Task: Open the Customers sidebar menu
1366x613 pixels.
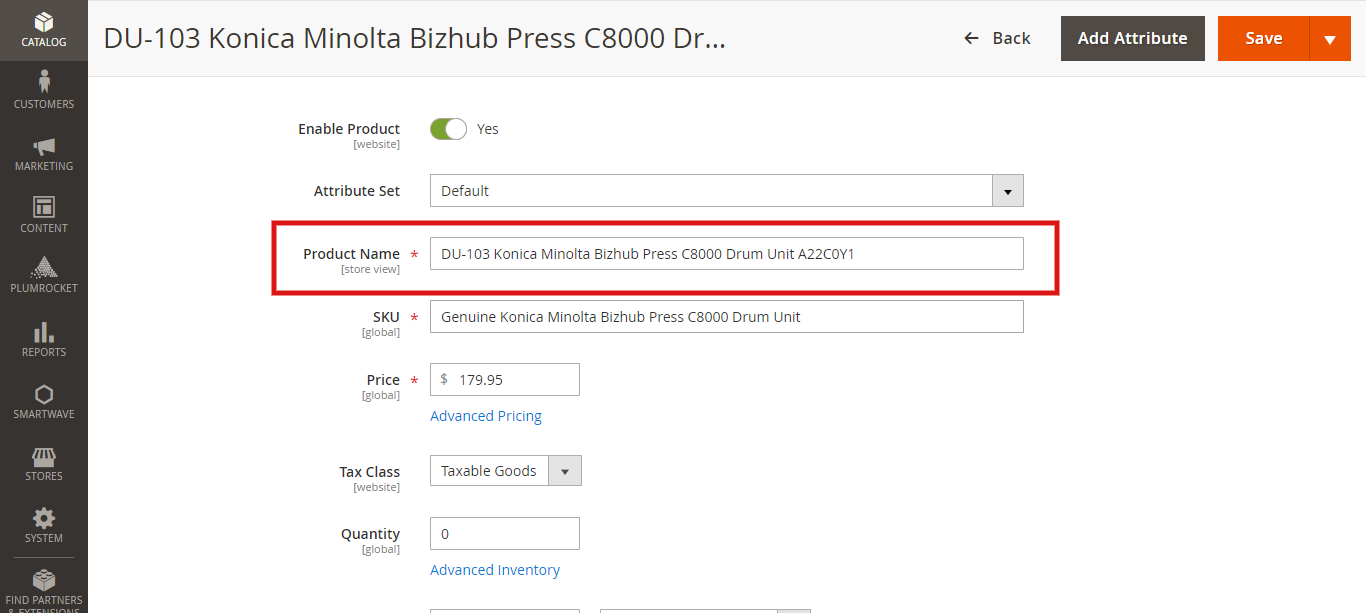Action: [x=44, y=90]
